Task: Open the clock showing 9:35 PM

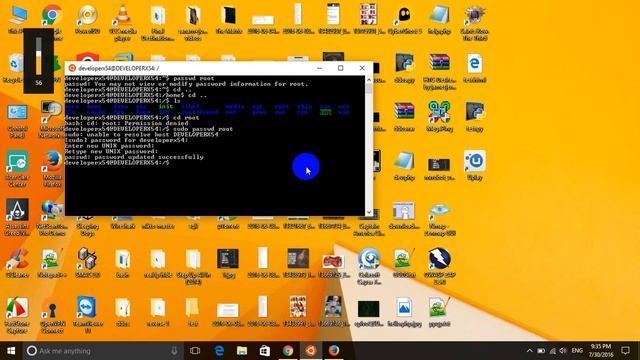Action: click(601, 351)
